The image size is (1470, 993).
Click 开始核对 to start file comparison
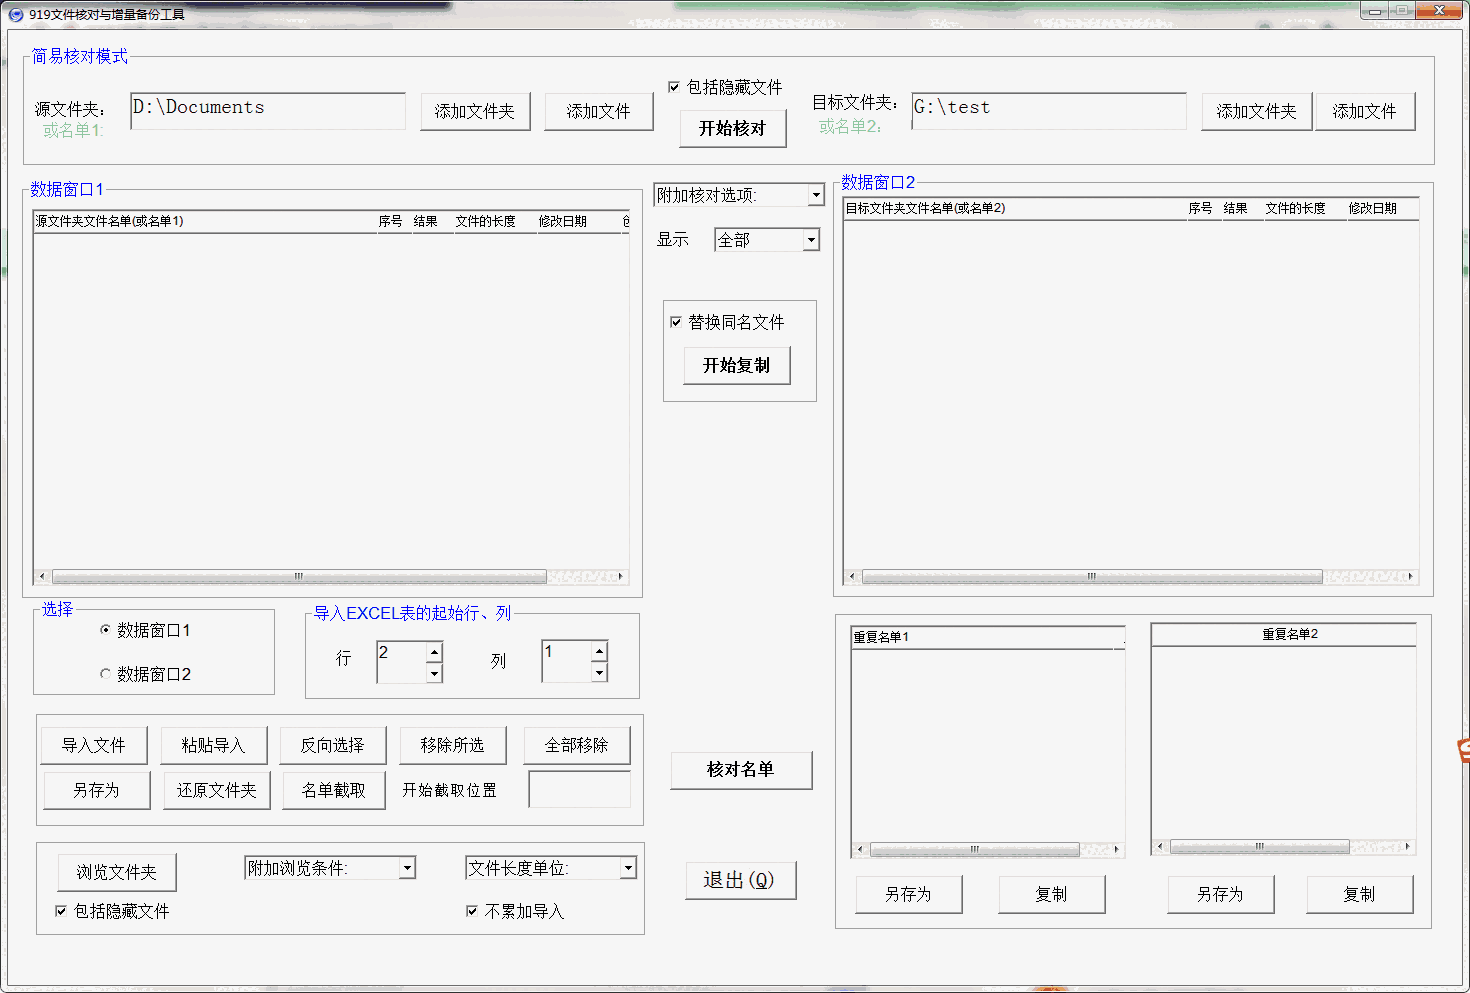pyautogui.click(x=733, y=128)
